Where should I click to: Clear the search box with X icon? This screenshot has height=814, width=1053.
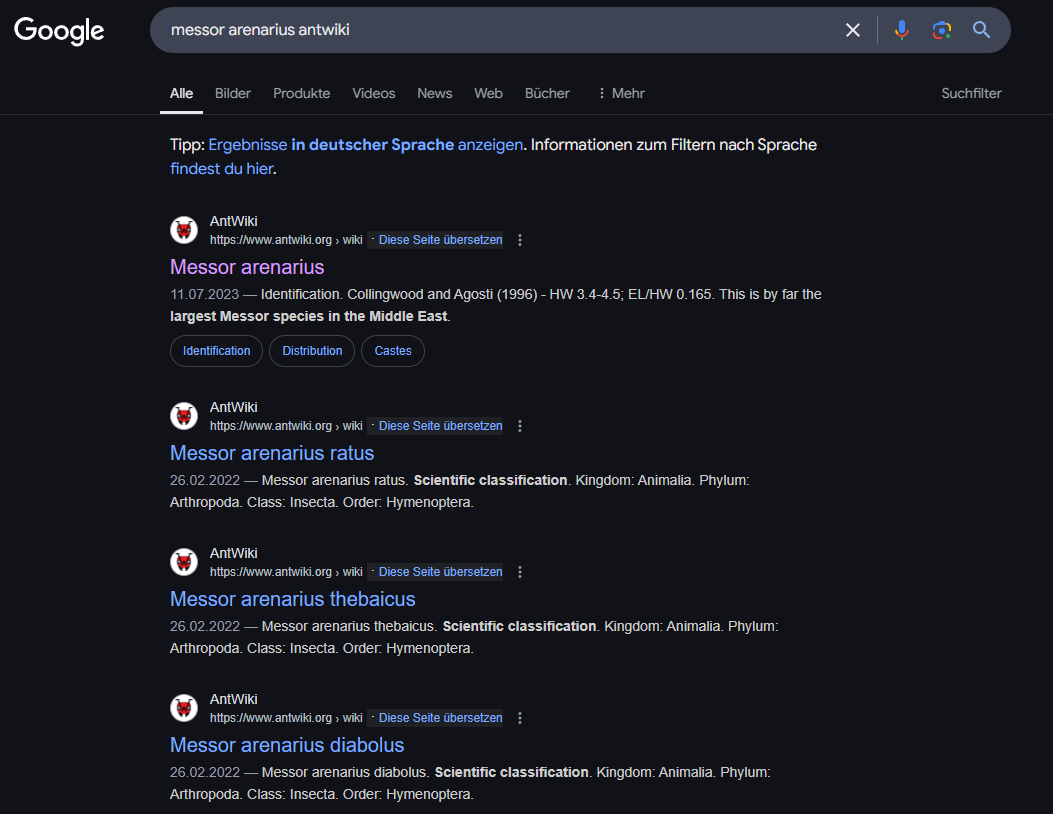(x=853, y=30)
